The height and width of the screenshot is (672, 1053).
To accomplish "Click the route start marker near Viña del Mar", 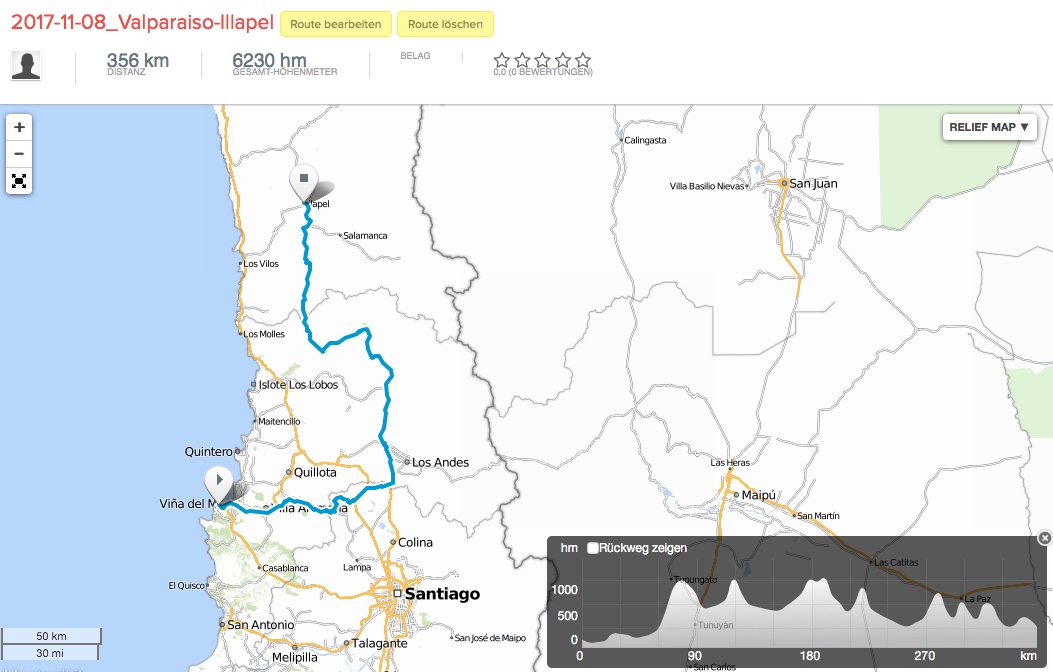I will click(x=218, y=484).
